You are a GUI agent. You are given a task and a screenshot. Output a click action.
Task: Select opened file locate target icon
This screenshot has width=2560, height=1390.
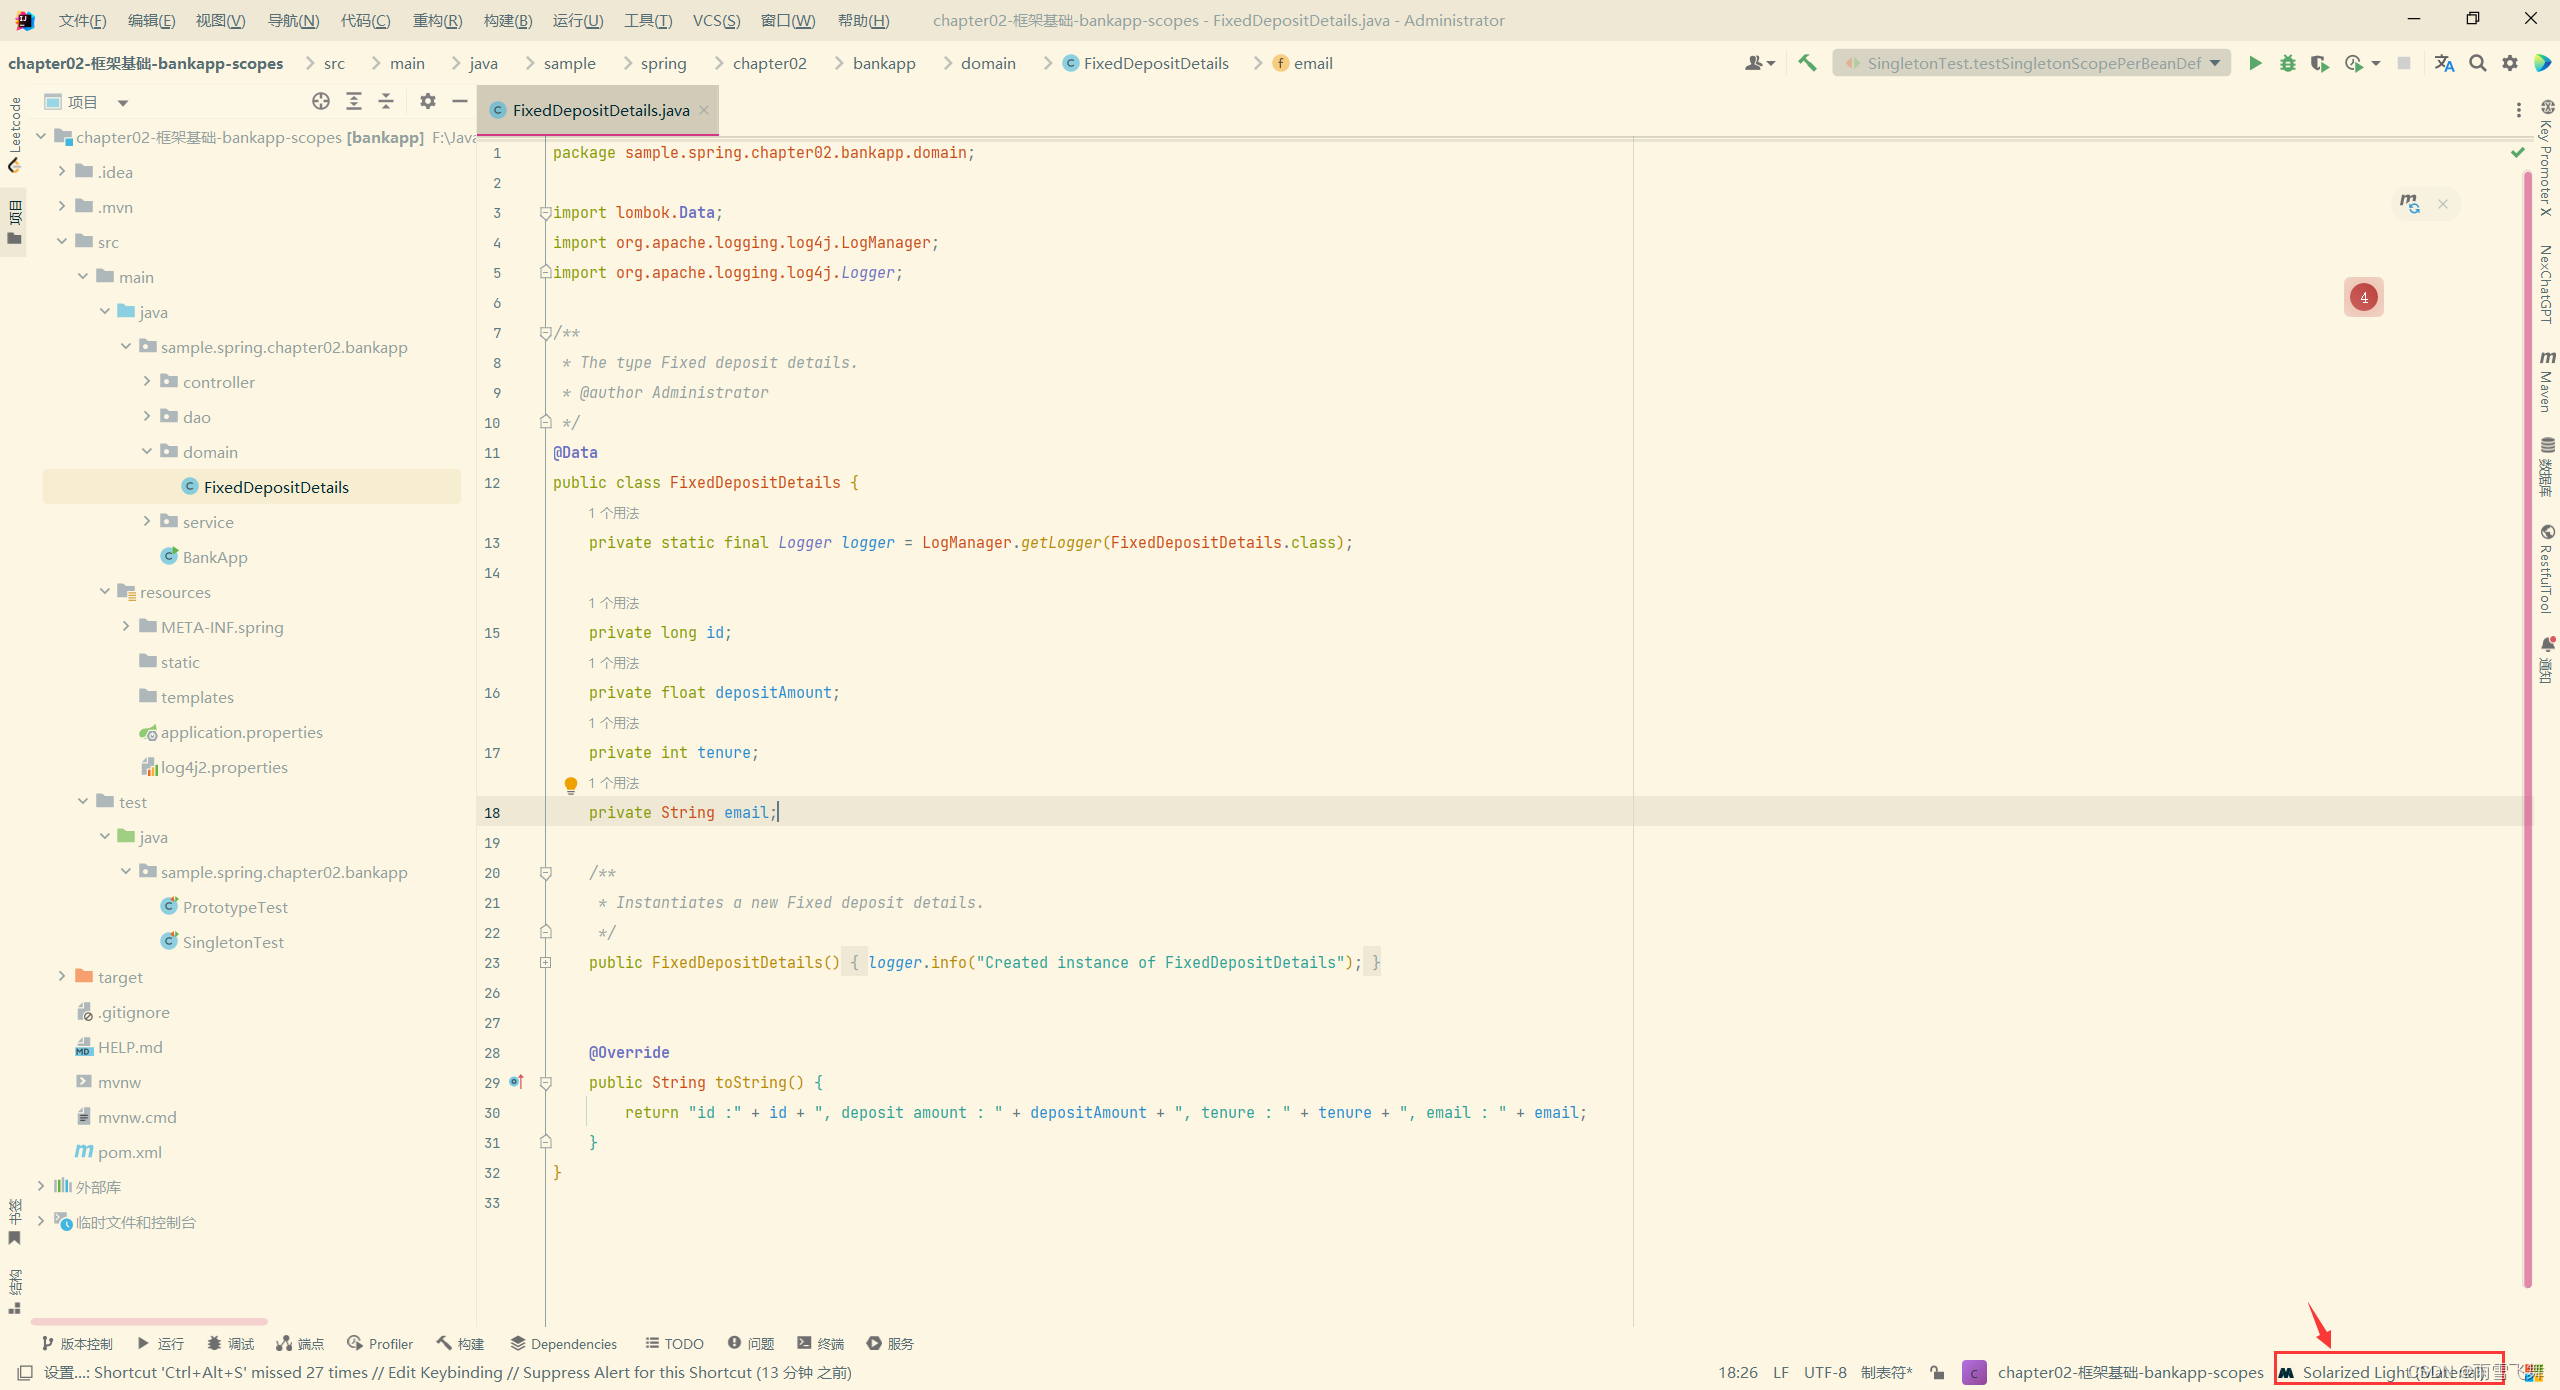click(320, 101)
